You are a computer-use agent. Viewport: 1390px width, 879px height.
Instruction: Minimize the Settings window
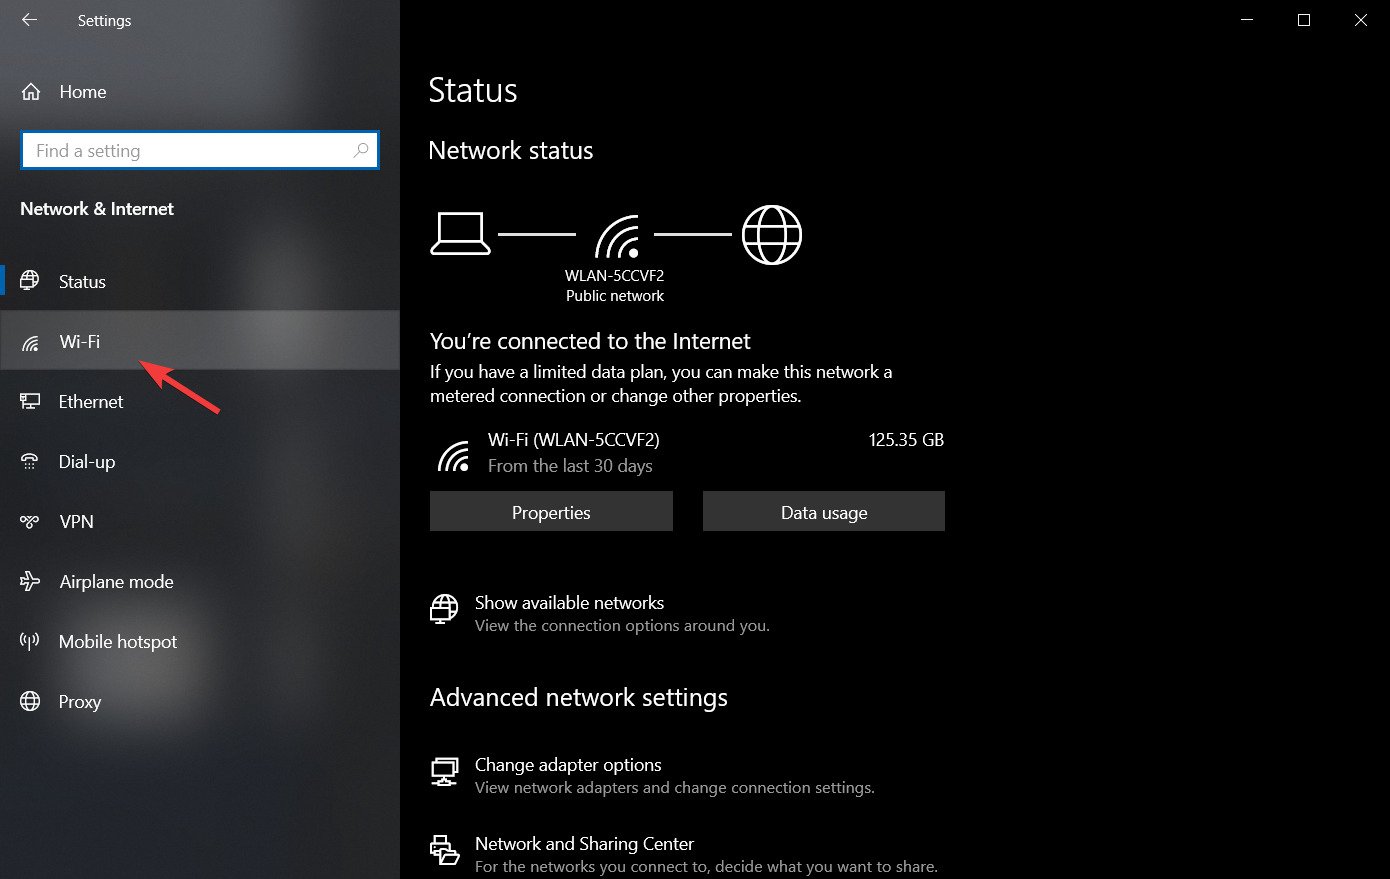(x=1246, y=20)
